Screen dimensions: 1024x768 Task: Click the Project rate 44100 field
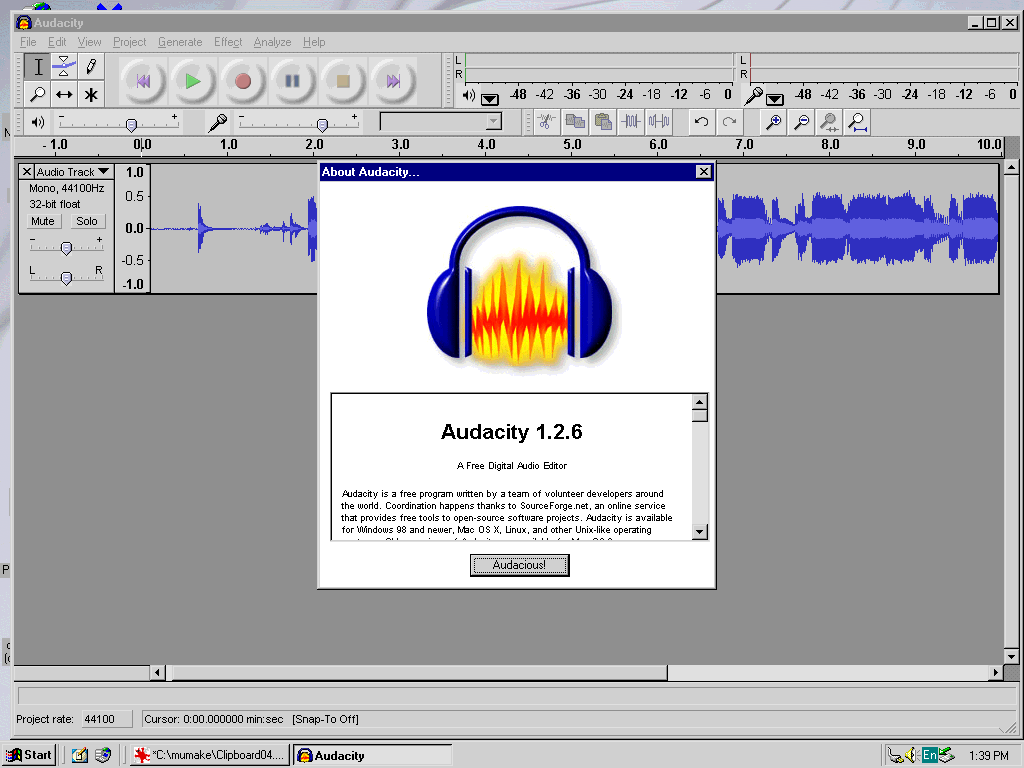[x=106, y=719]
